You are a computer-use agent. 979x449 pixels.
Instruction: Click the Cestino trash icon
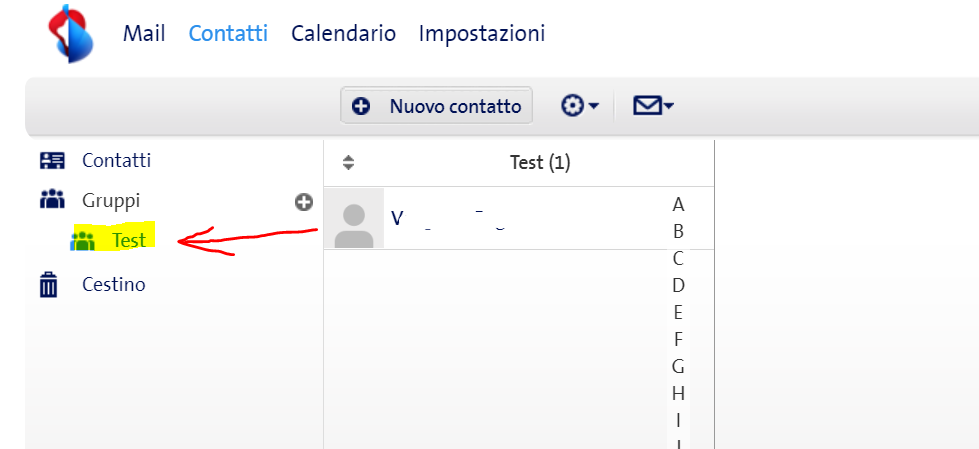(49, 285)
